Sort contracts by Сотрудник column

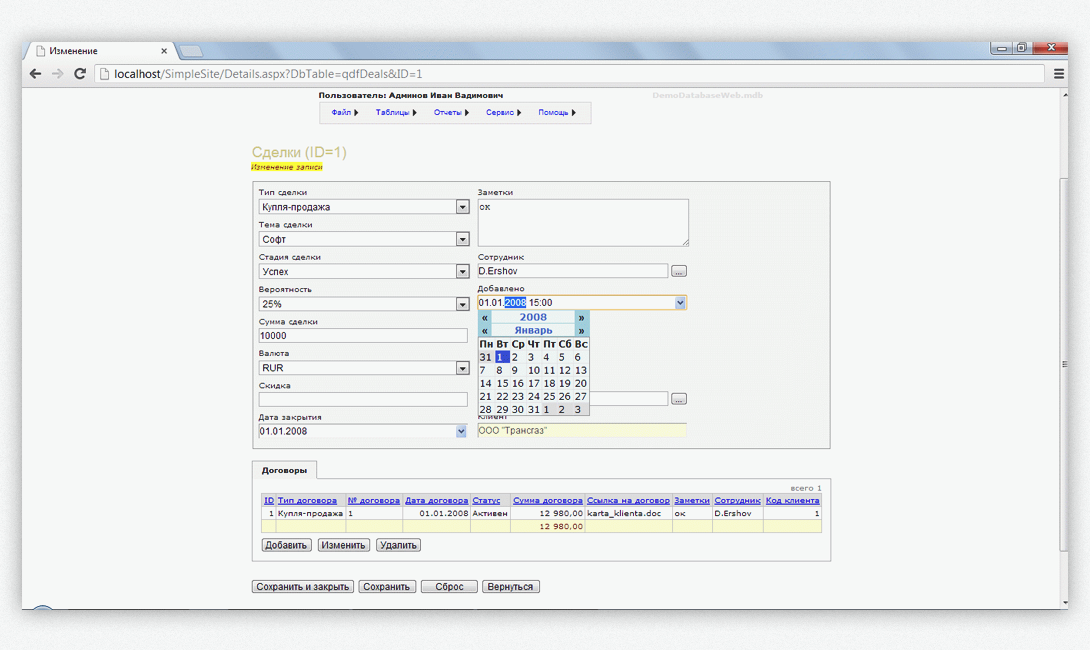click(738, 501)
